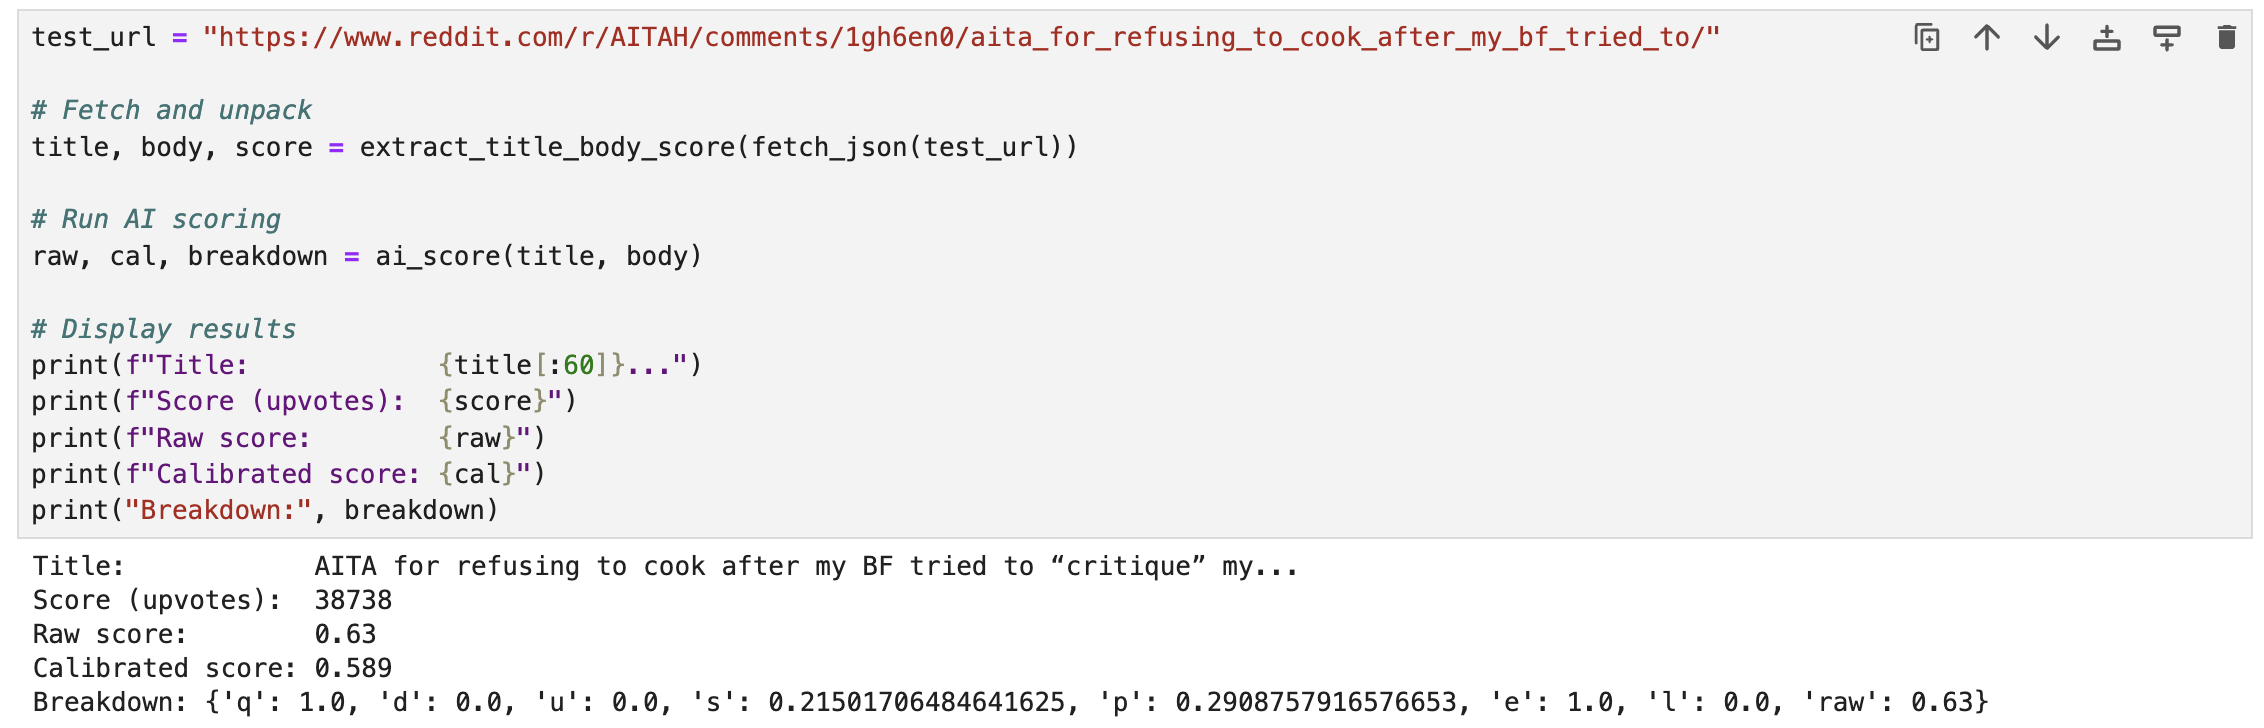Click the '# Run AI scoring' comment
2264x728 pixels.
156,219
